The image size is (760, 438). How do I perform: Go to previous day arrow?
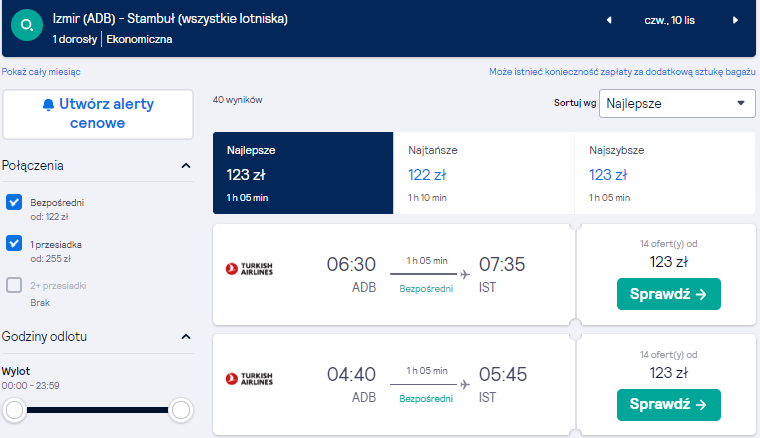click(x=609, y=20)
